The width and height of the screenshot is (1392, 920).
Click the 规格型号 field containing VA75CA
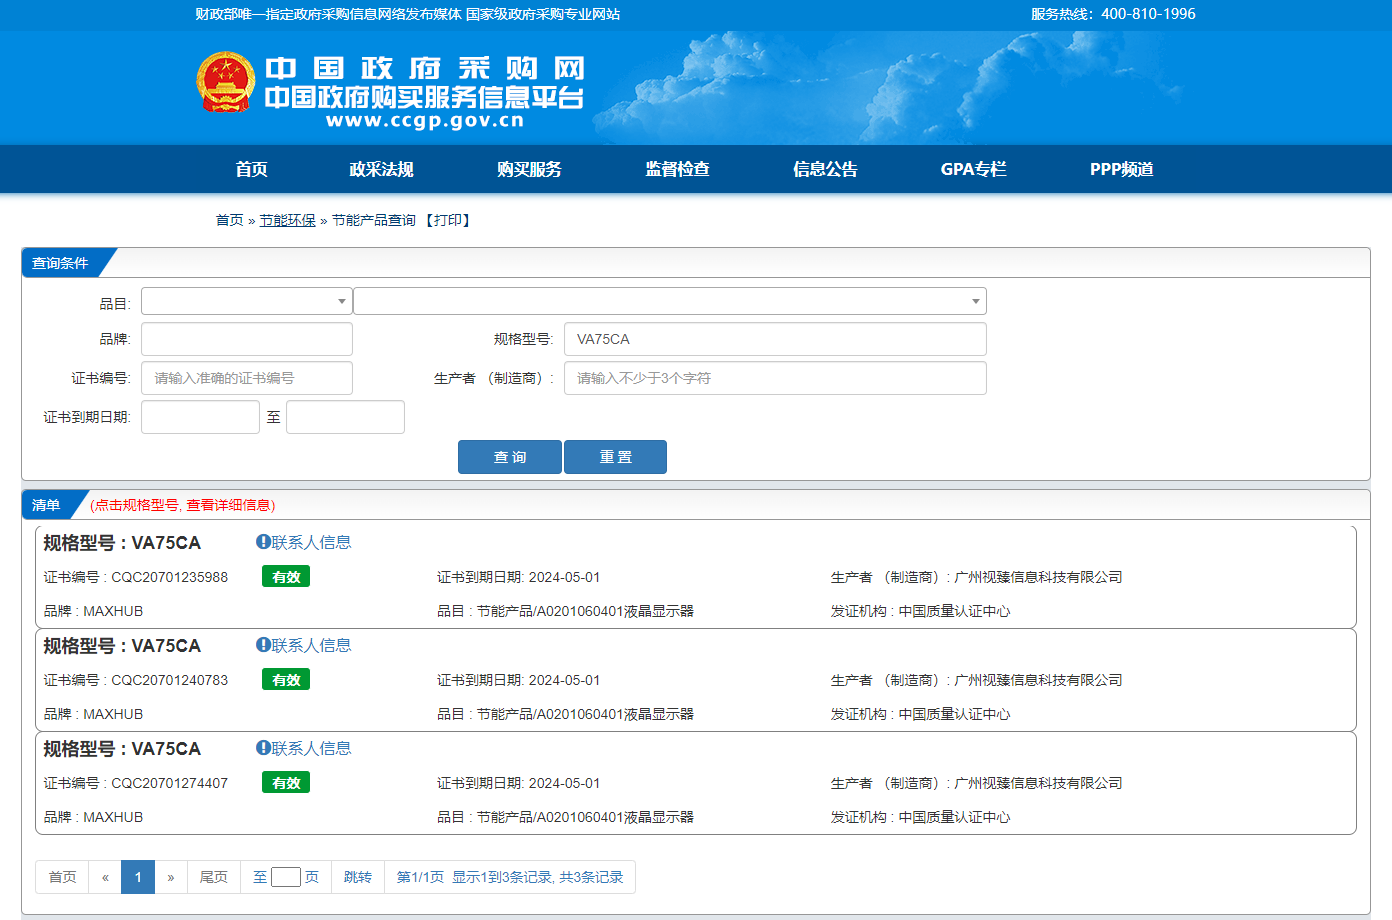click(x=775, y=339)
